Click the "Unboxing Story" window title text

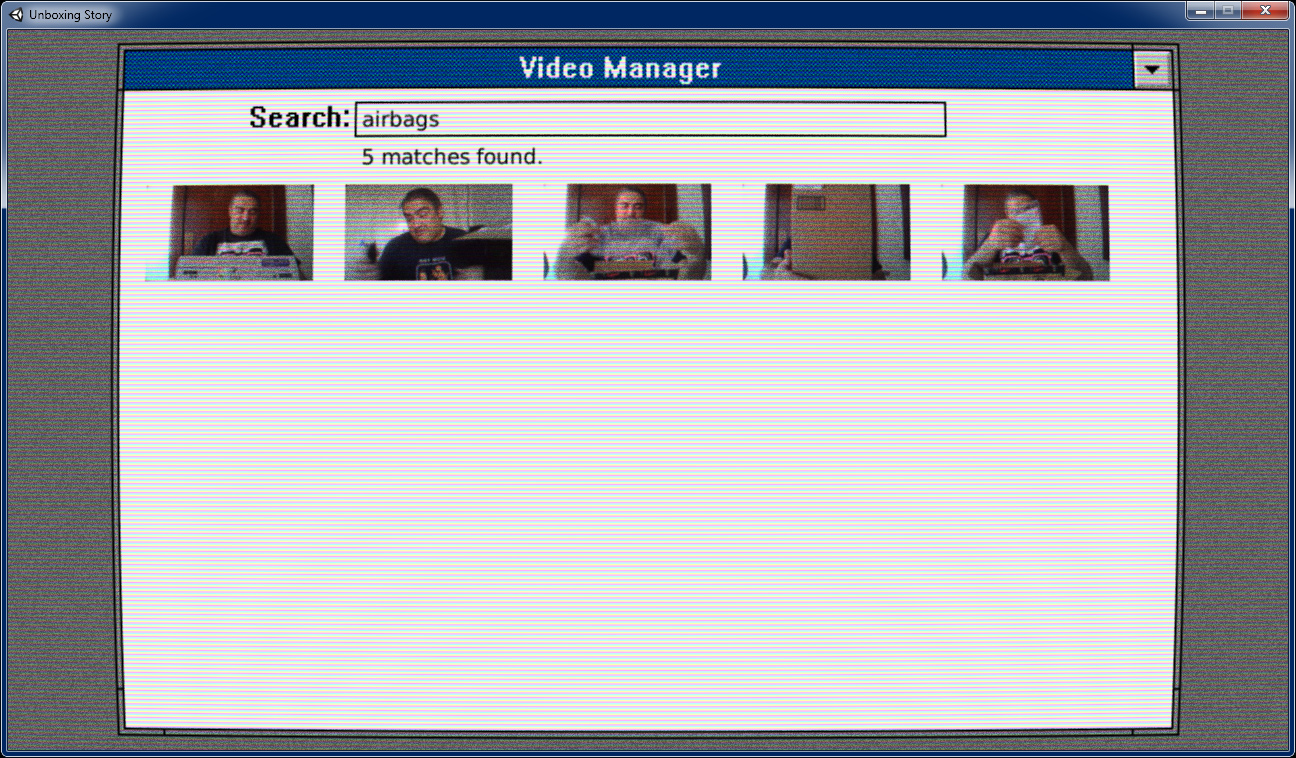tap(70, 15)
